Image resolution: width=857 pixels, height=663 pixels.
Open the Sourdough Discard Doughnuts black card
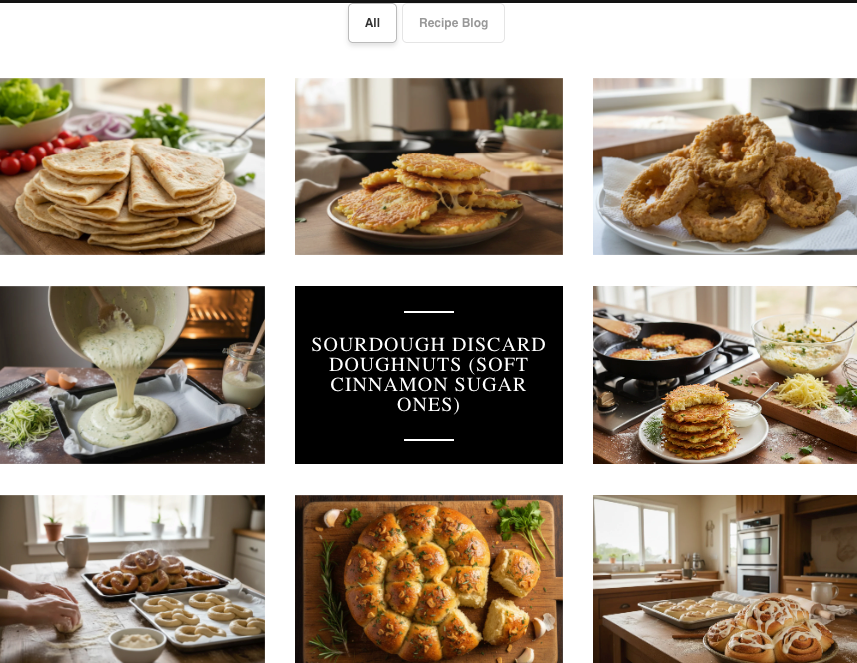click(x=429, y=375)
